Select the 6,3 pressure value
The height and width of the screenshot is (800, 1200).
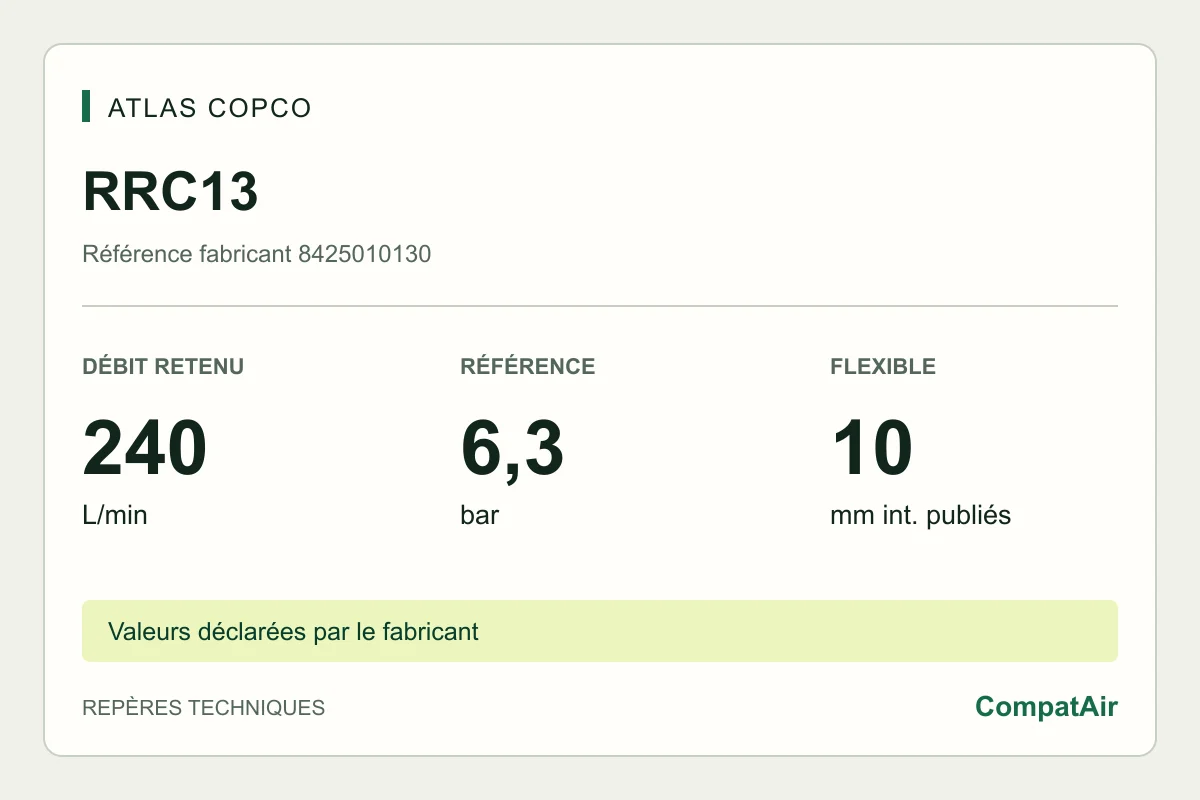(512, 449)
